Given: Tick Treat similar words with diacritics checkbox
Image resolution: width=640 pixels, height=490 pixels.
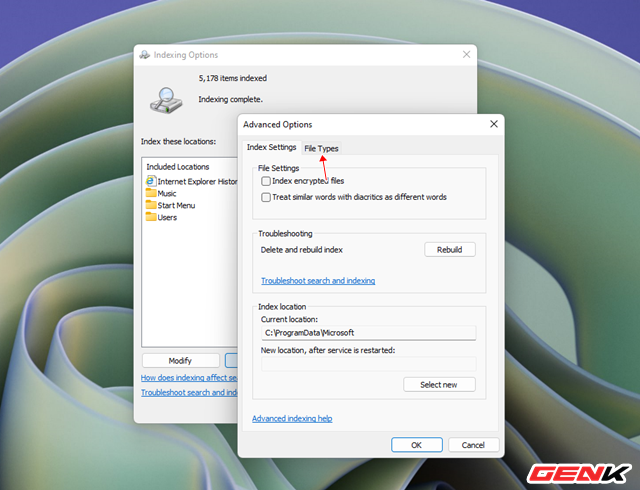Looking at the screenshot, I should (x=266, y=197).
